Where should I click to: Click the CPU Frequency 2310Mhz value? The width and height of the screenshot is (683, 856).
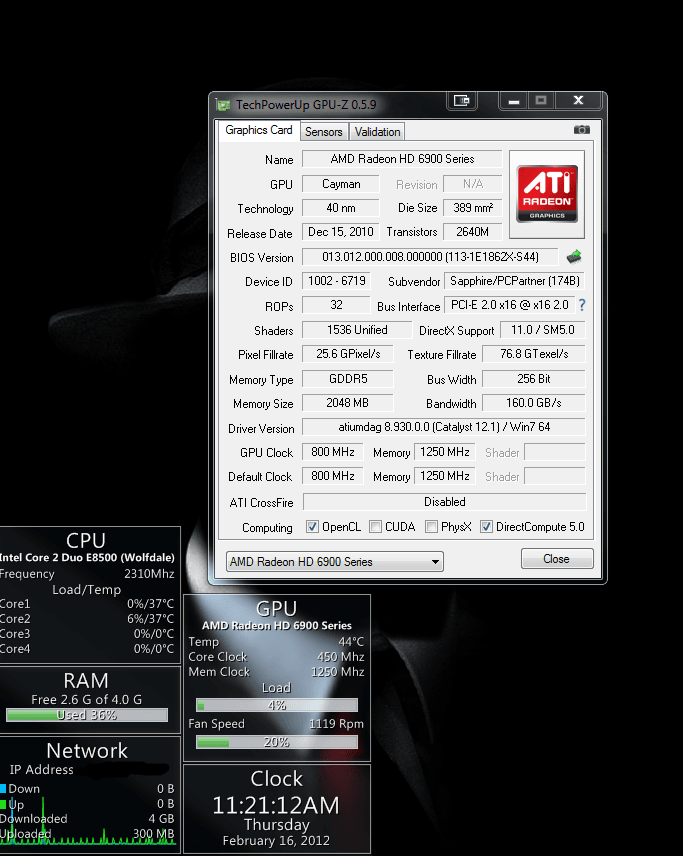tap(149, 574)
